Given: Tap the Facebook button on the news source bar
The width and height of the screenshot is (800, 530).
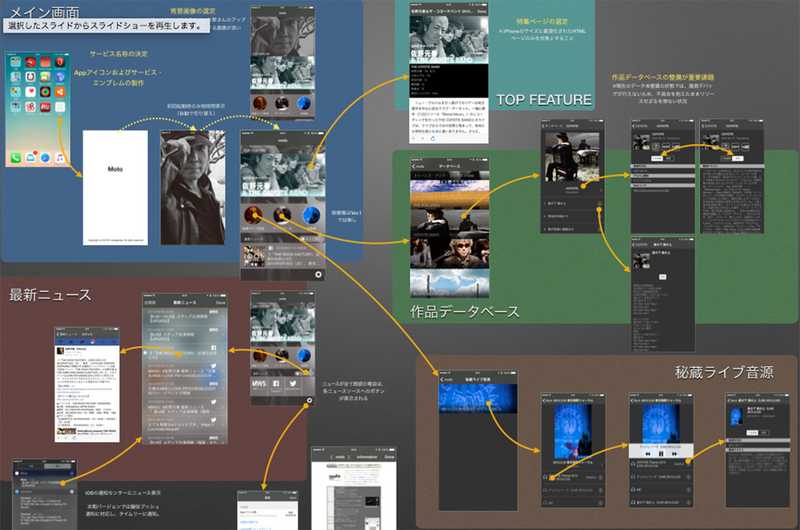Looking at the screenshot, I should click(277, 382).
